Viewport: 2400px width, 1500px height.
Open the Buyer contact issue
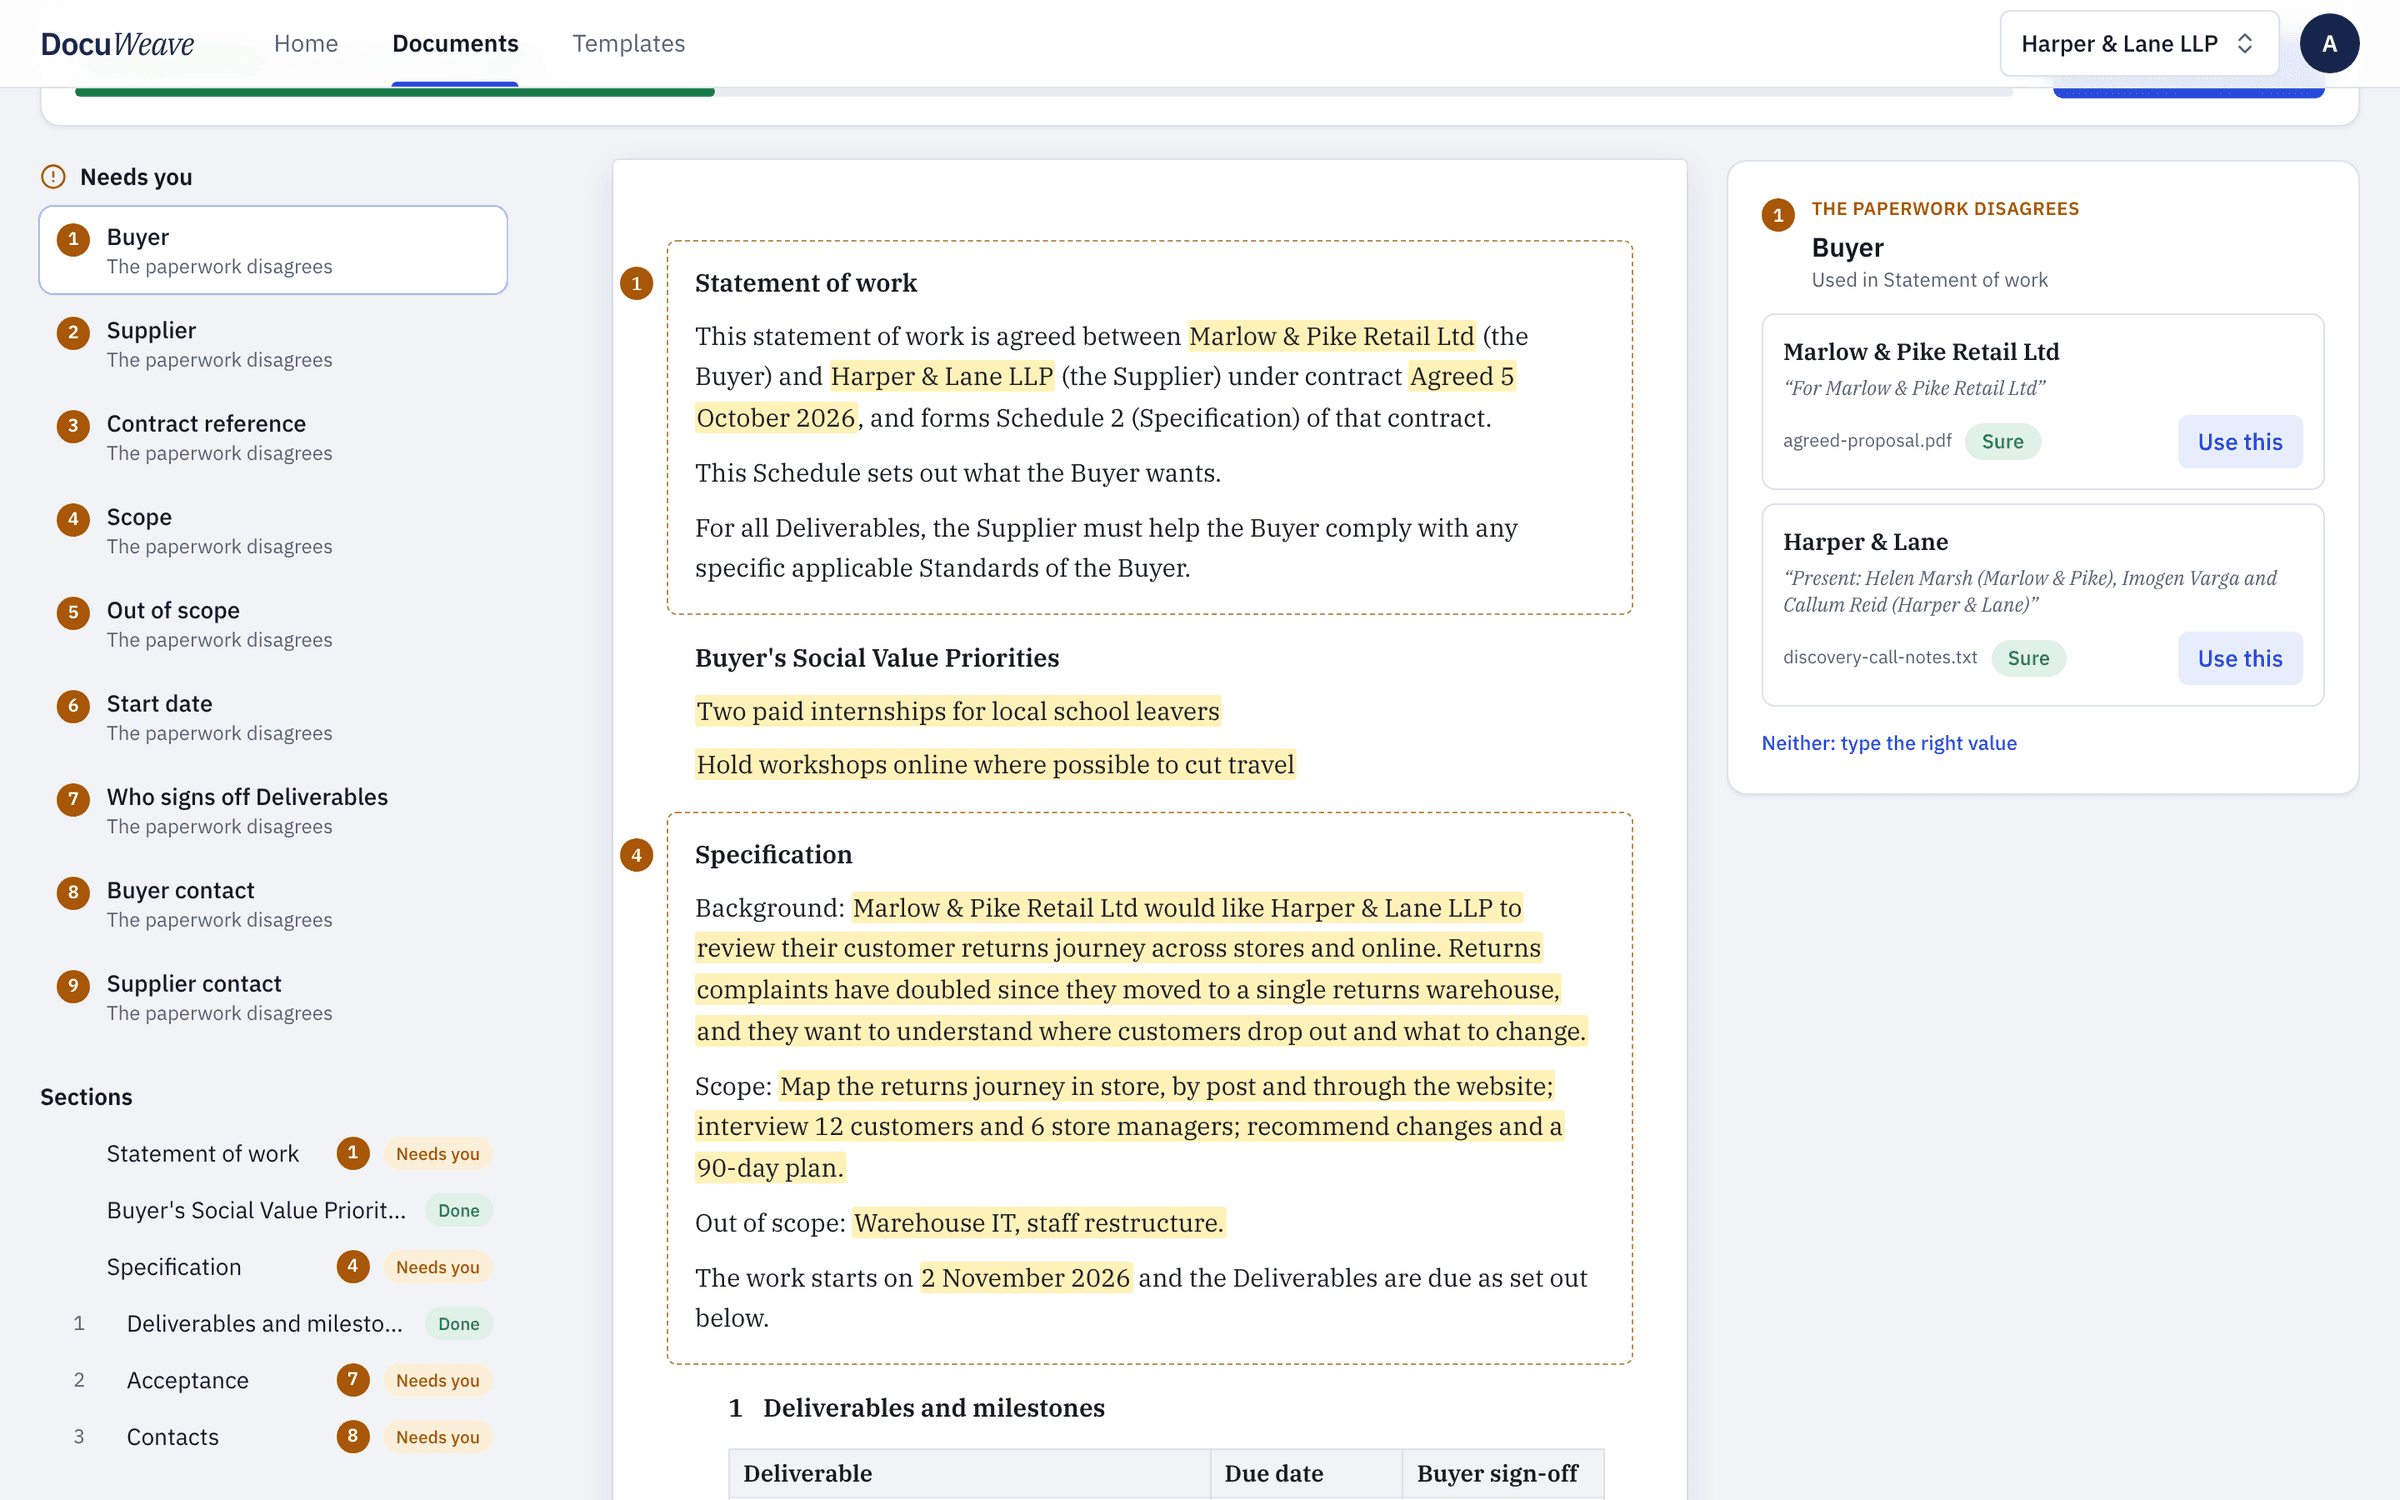tap(273, 904)
